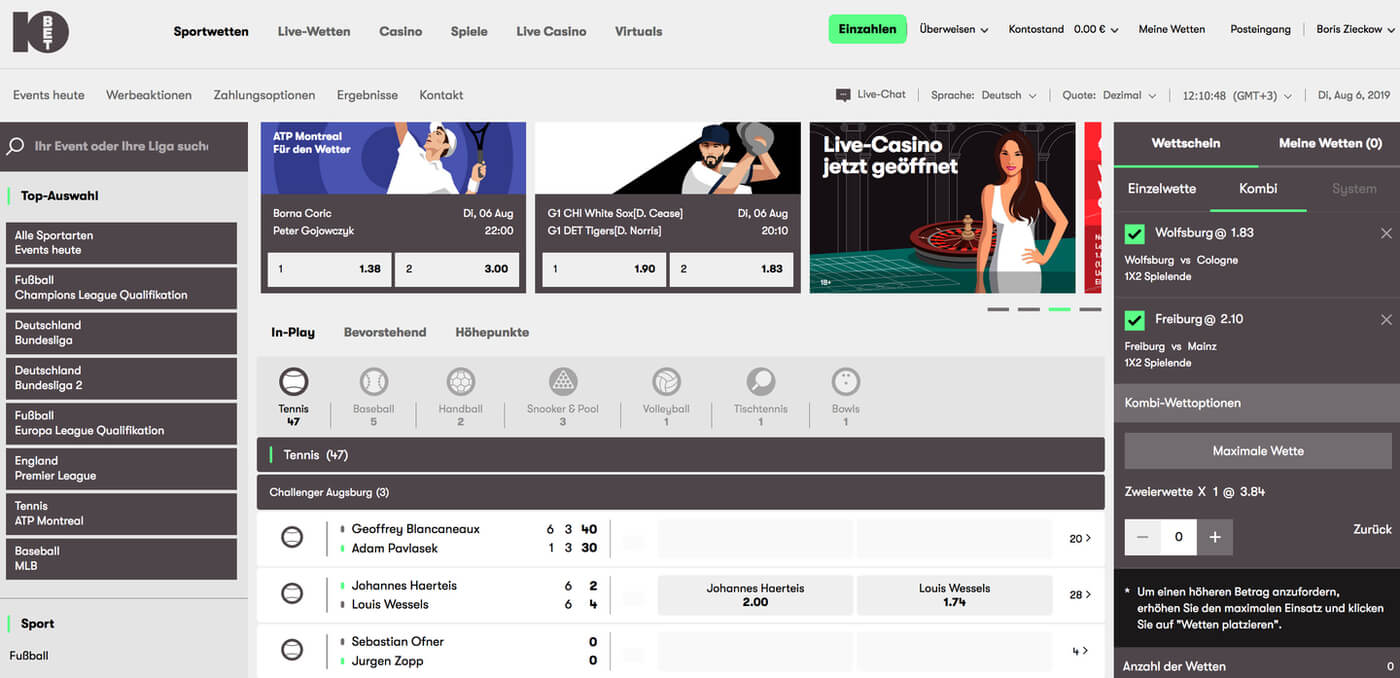The height and width of the screenshot is (678, 1400).
Task: Open the Virtuals main tab
Action: click(x=639, y=31)
